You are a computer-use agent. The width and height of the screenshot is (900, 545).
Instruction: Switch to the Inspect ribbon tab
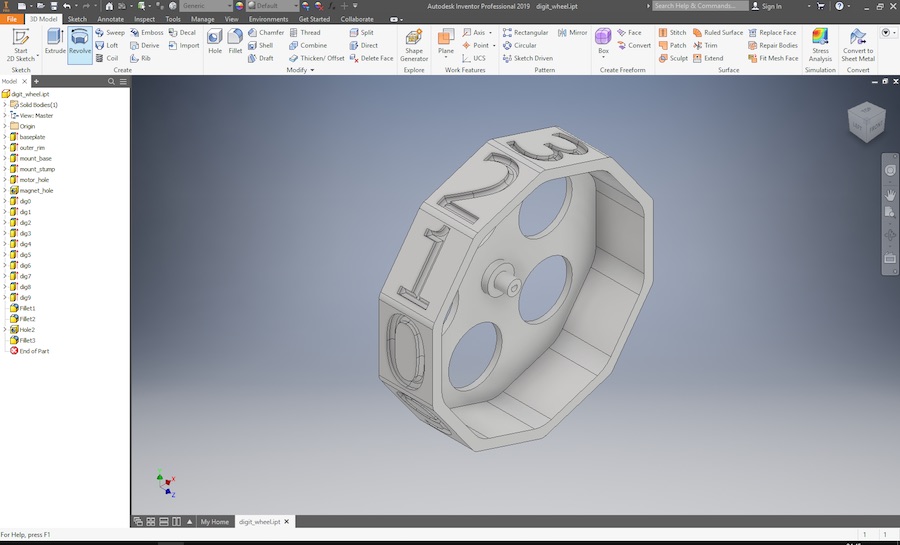[144, 19]
